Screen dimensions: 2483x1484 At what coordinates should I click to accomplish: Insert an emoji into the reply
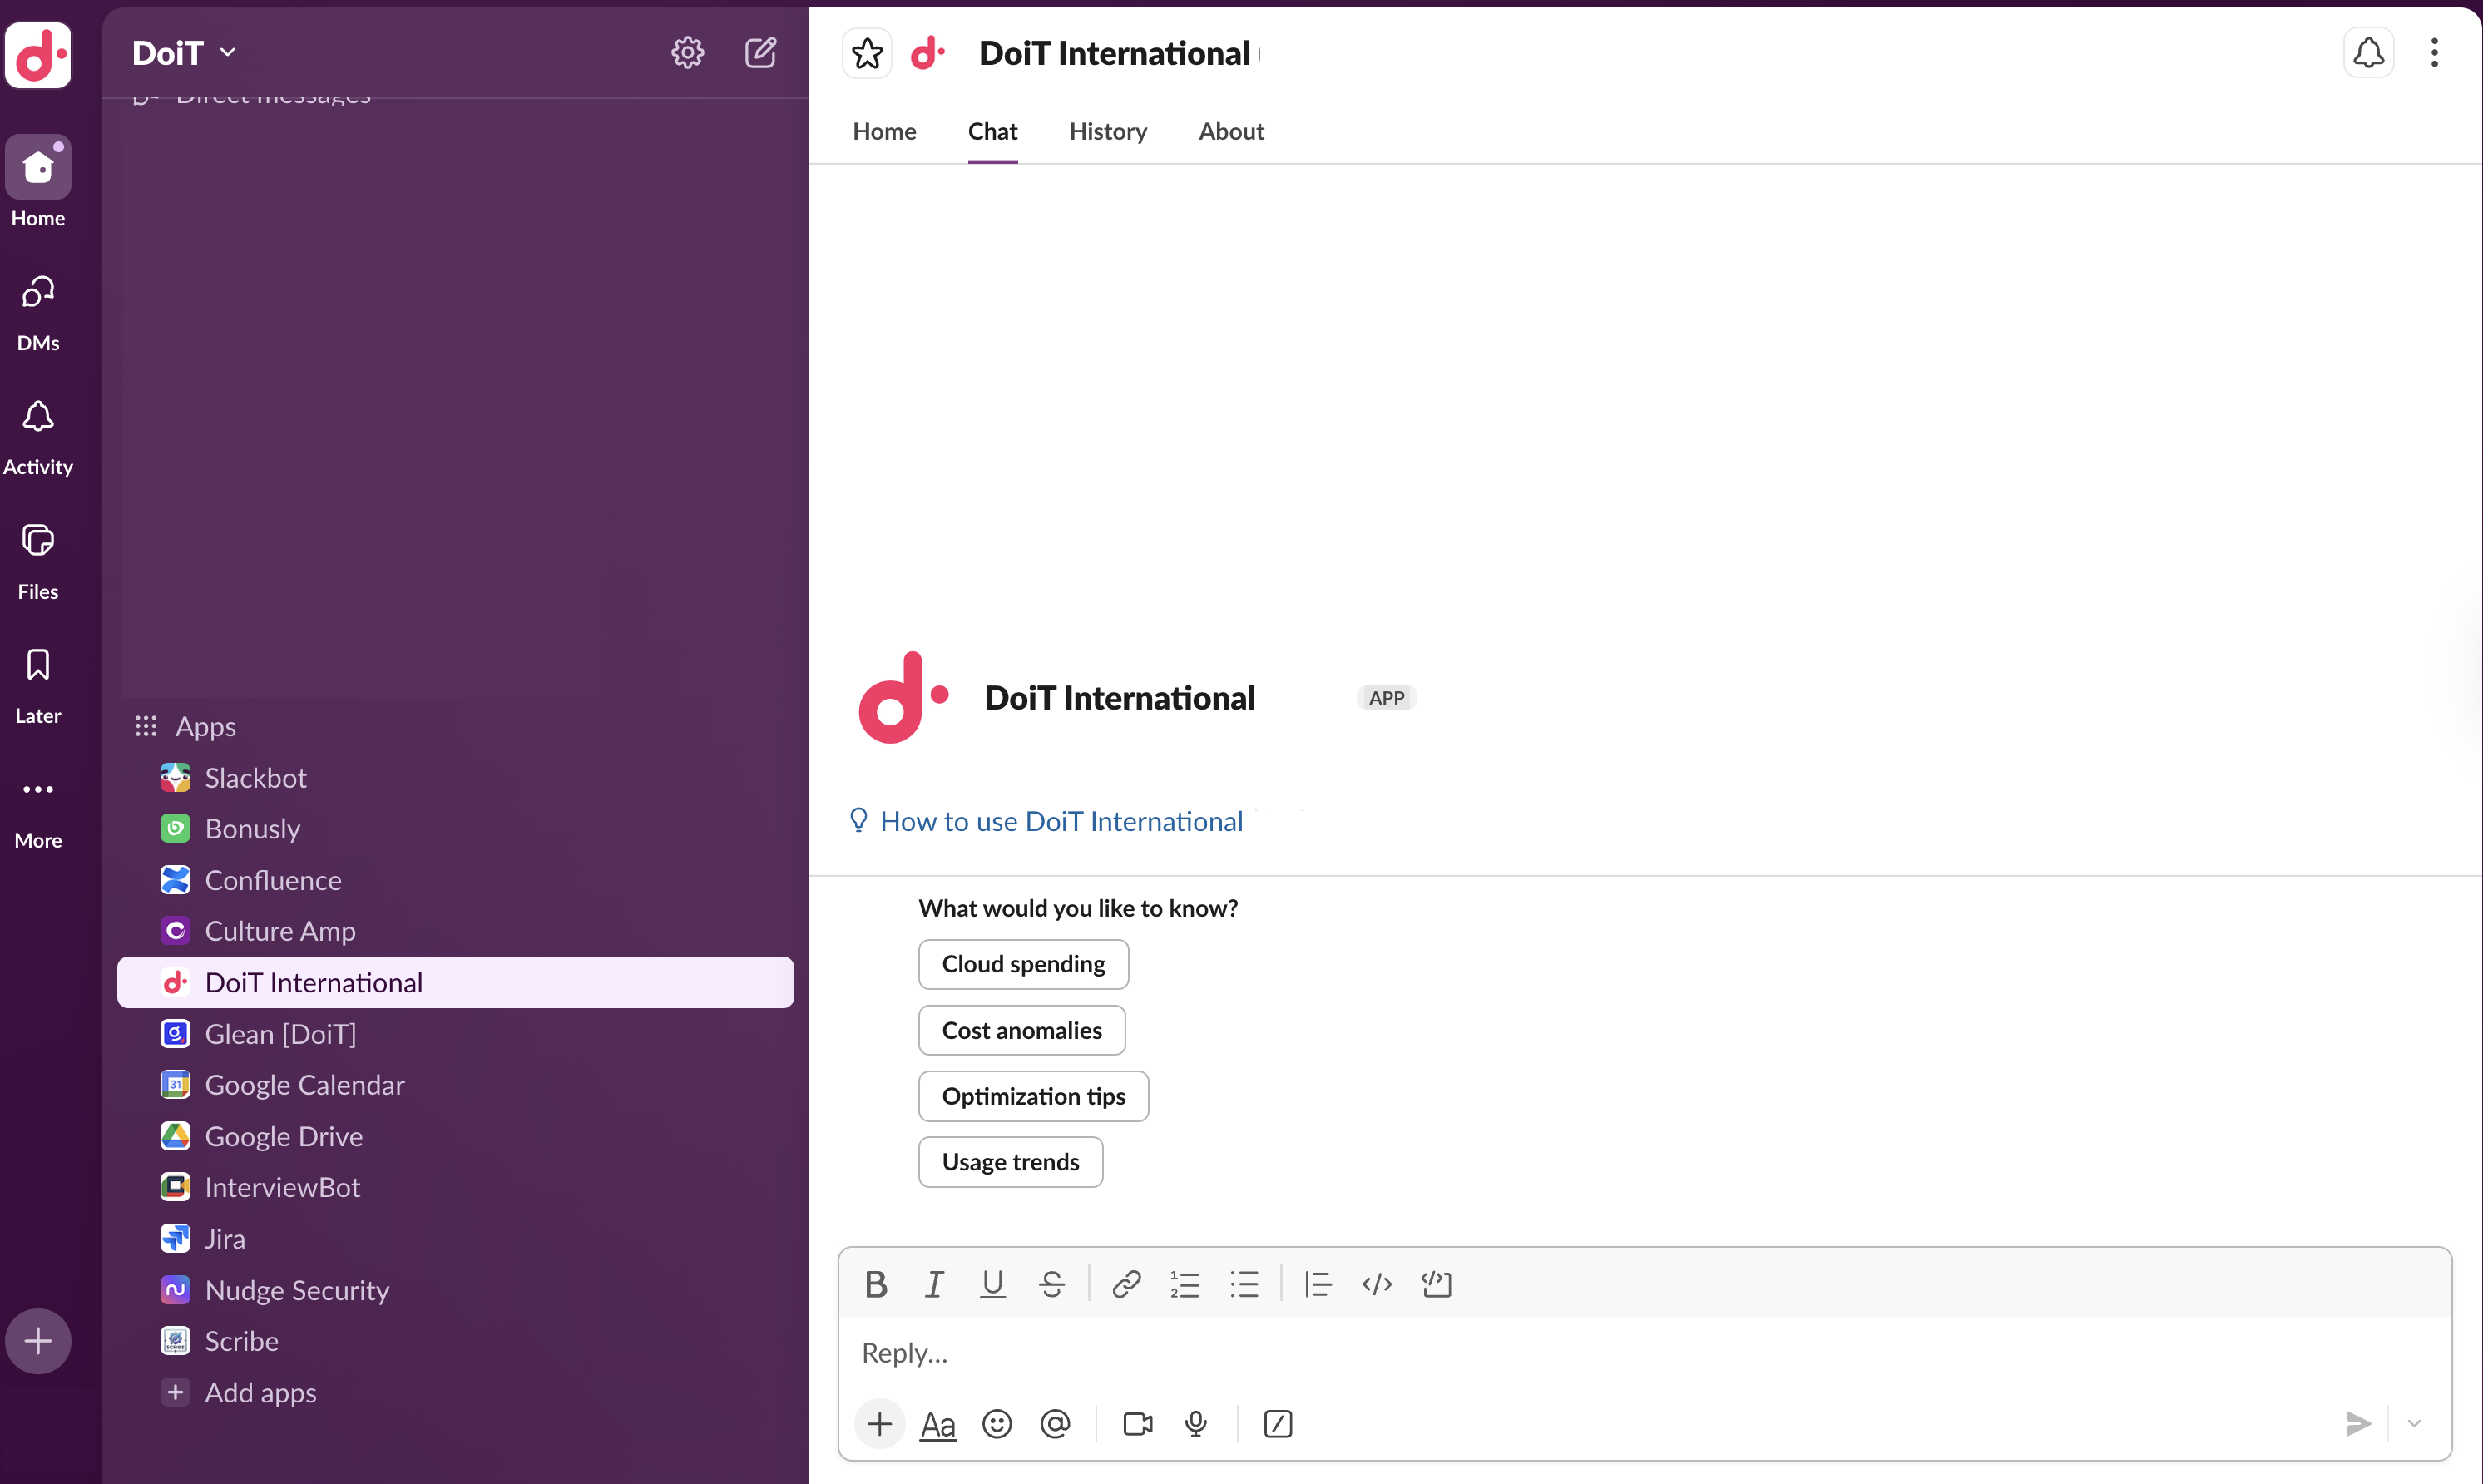click(x=997, y=1423)
